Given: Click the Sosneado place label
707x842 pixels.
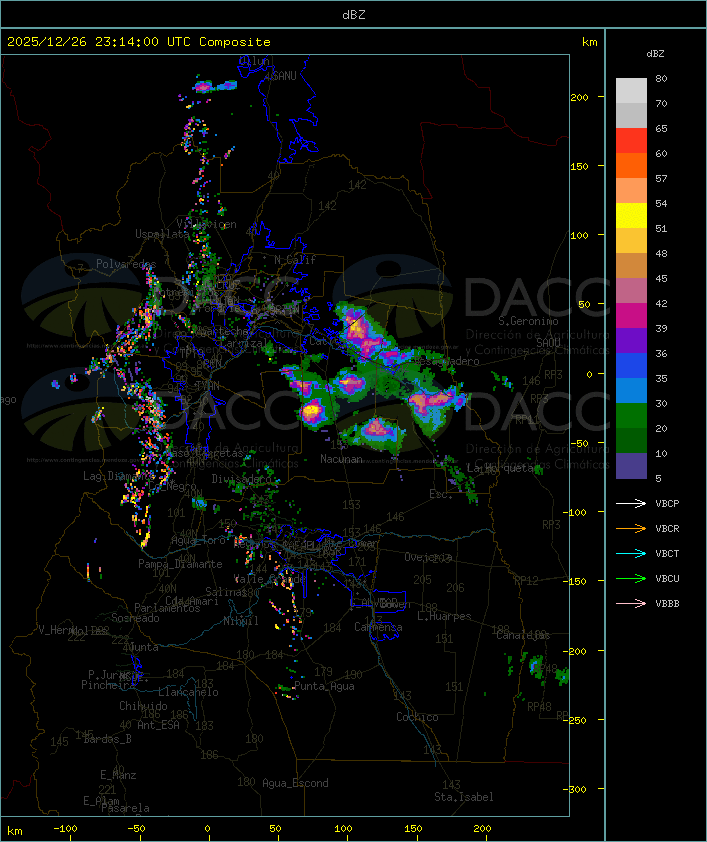Looking at the screenshot, I should 135,618.
